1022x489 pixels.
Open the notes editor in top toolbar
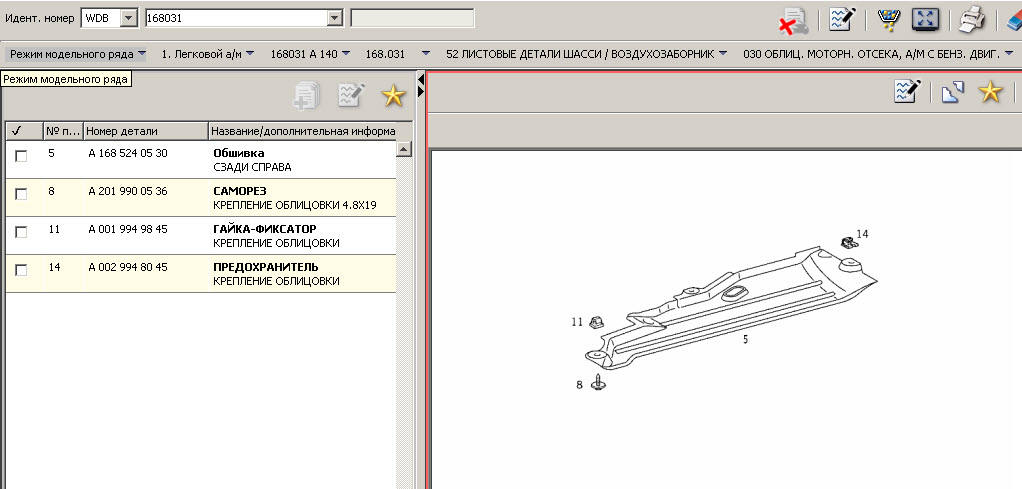click(840, 19)
